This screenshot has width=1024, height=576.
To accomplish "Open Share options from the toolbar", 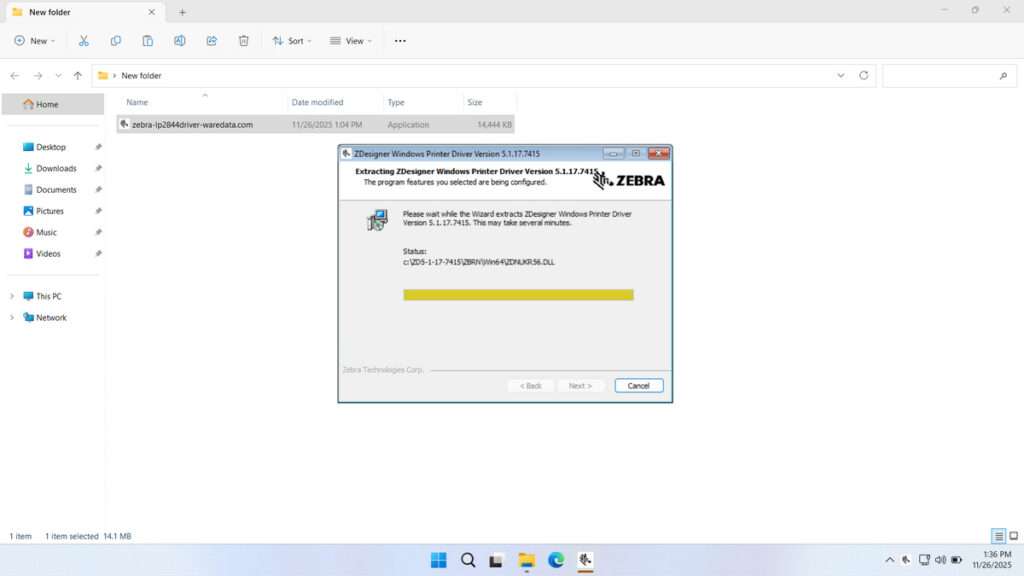I will [211, 40].
